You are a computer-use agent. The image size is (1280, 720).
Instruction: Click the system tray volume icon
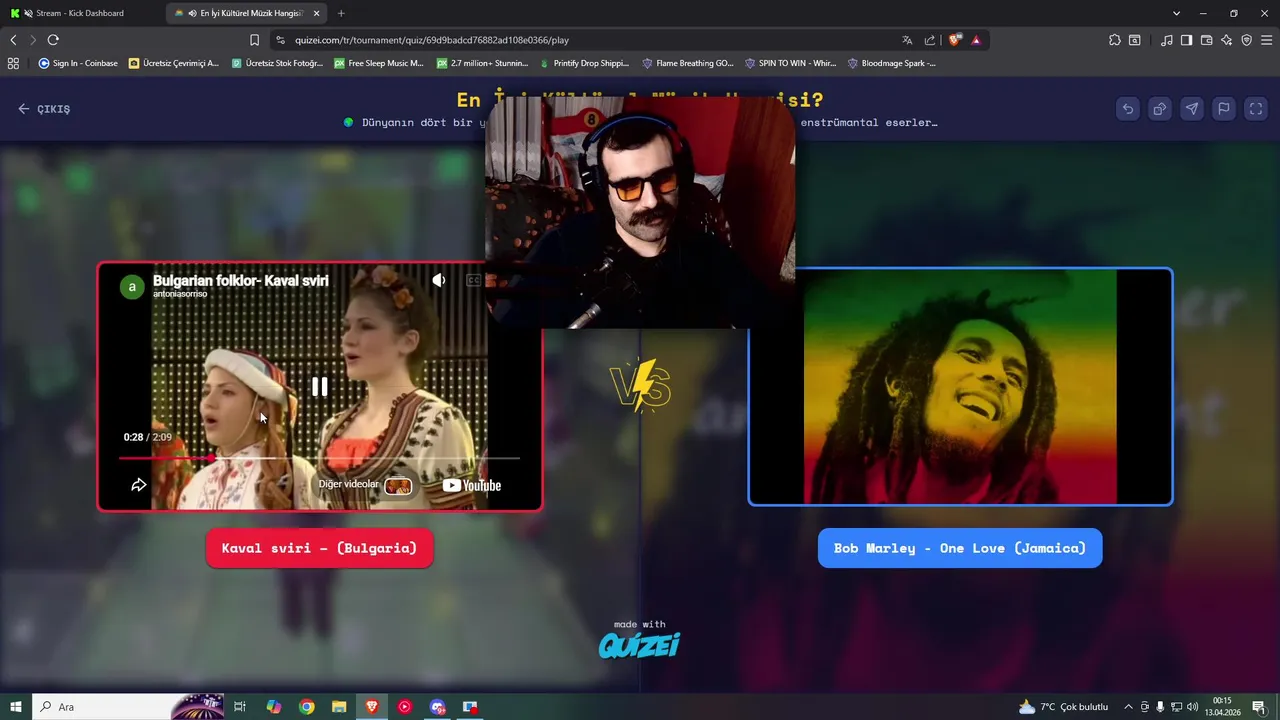(1193, 707)
